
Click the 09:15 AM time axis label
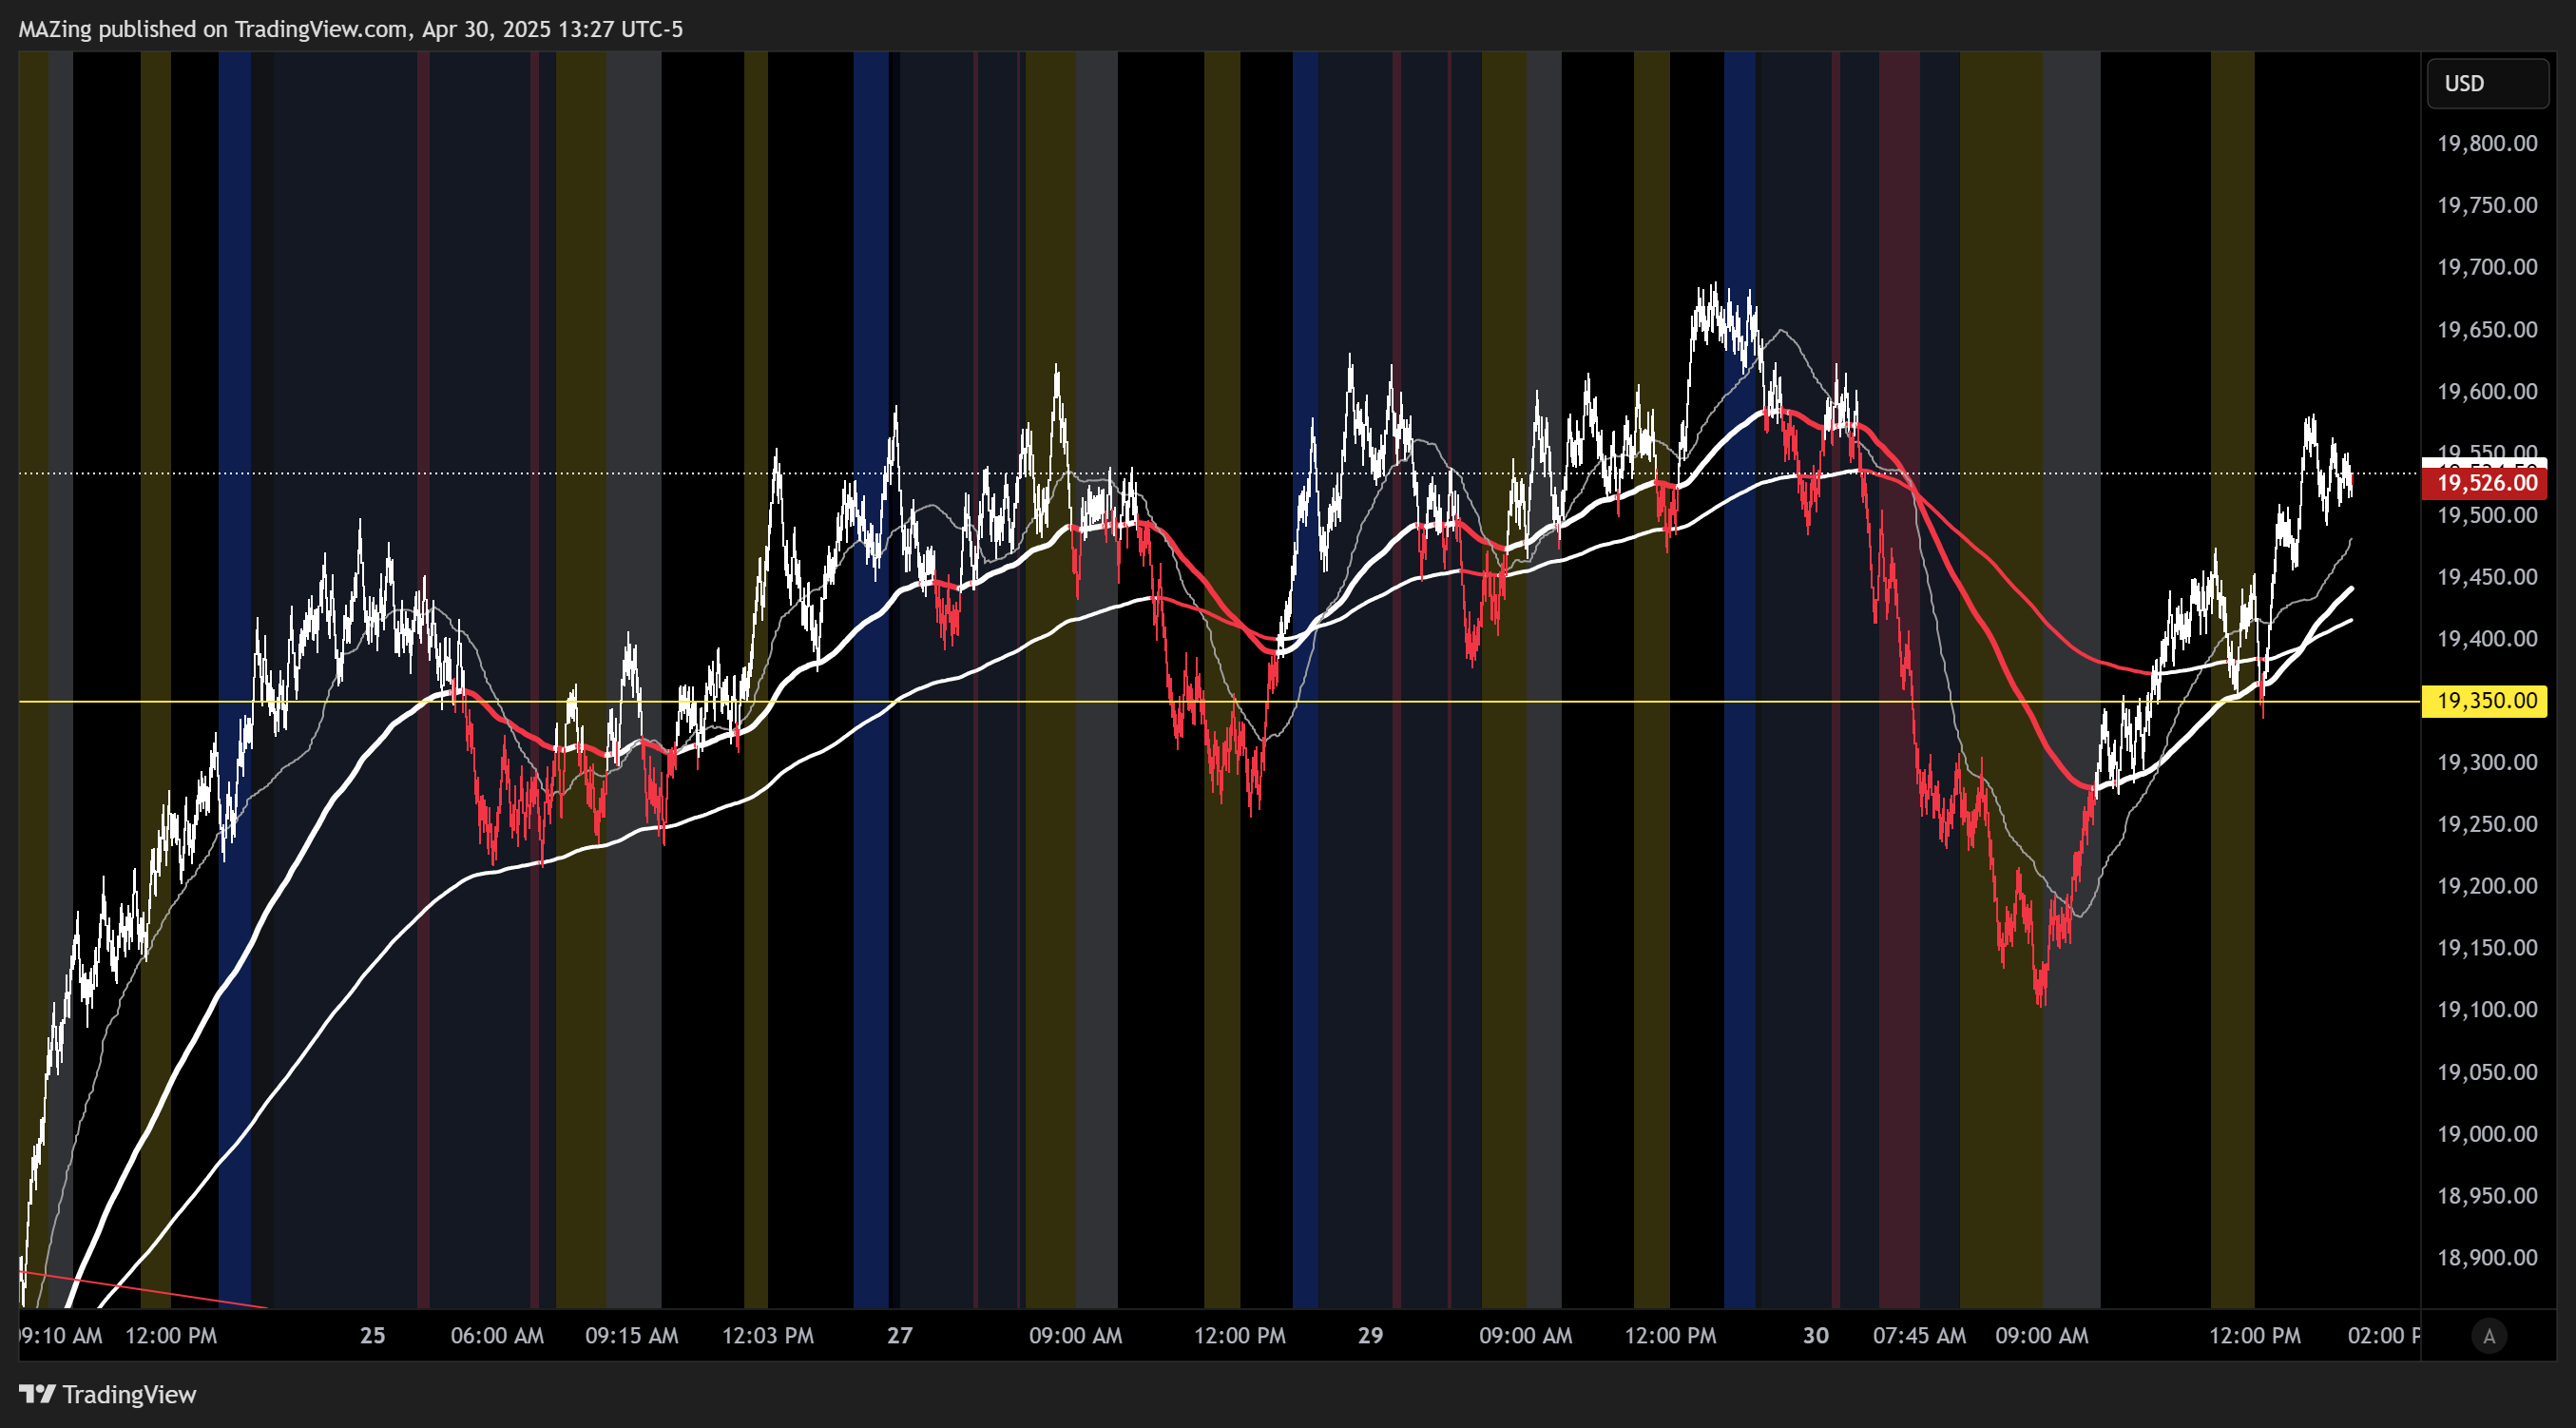632,1336
